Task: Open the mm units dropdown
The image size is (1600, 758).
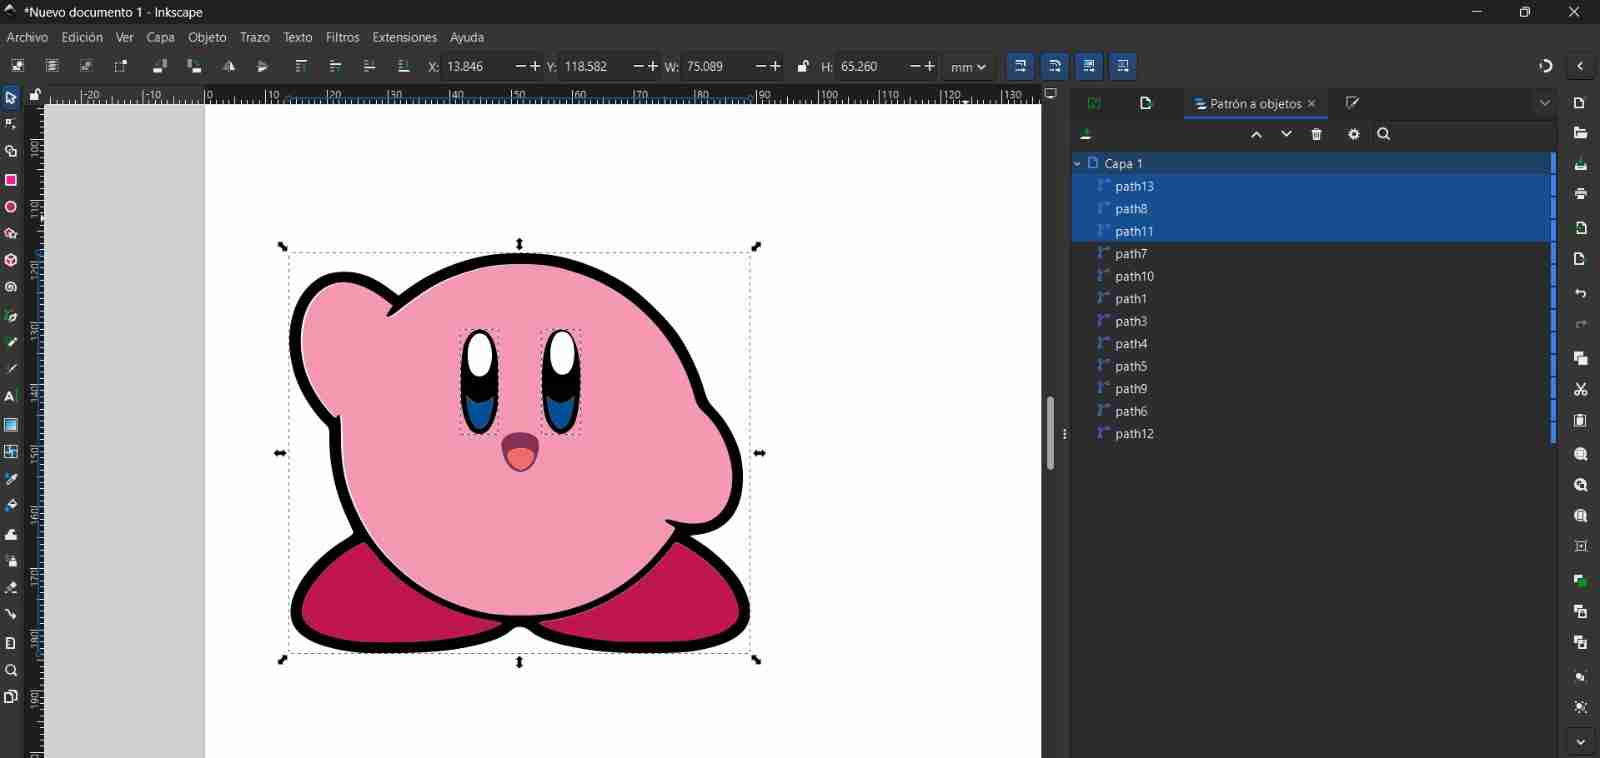Action: tap(968, 66)
